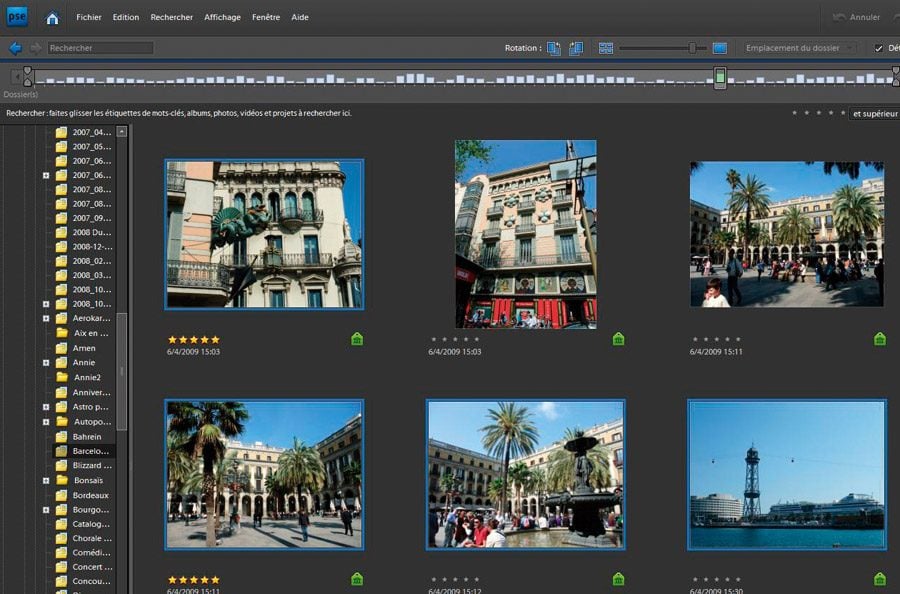This screenshot has width=900, height=594.
Task: Click the Home icon in the top bar
Action: [x=52, y=17]
